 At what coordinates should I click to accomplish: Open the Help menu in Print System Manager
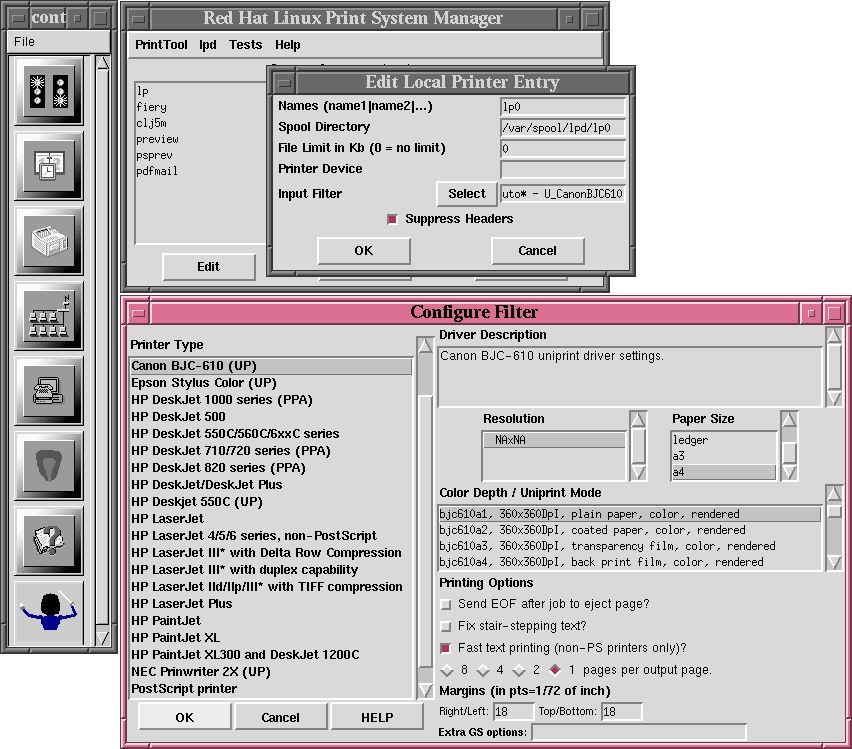287,45
